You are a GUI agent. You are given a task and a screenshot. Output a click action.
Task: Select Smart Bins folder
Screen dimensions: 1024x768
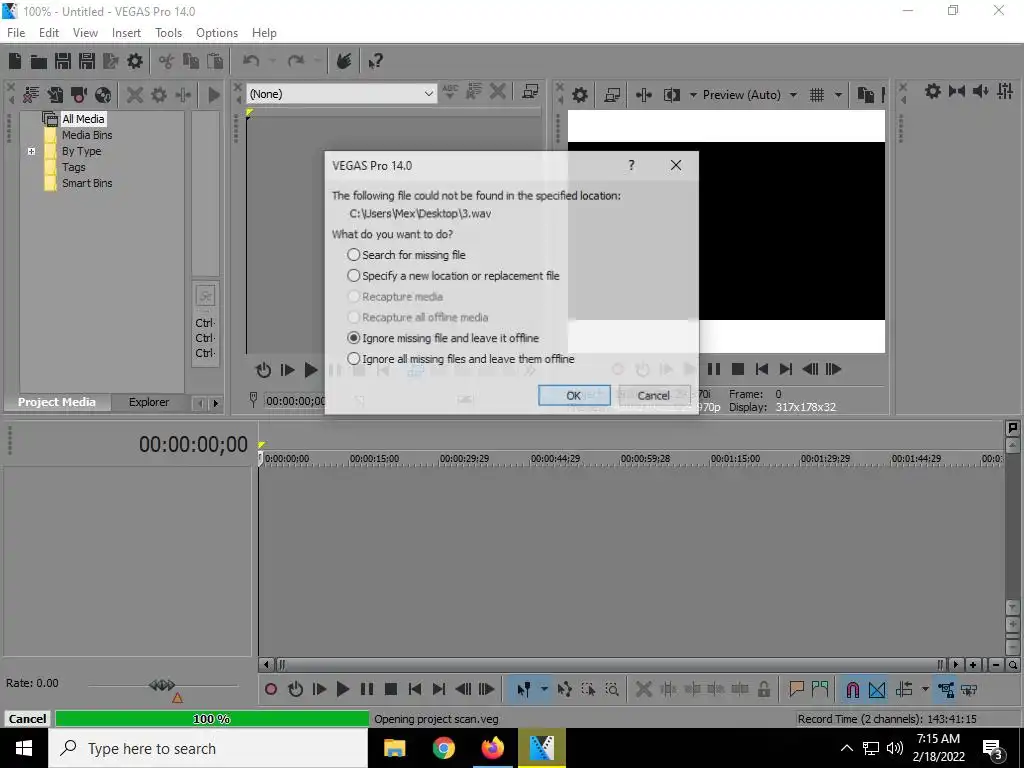[x=87, y=183]
